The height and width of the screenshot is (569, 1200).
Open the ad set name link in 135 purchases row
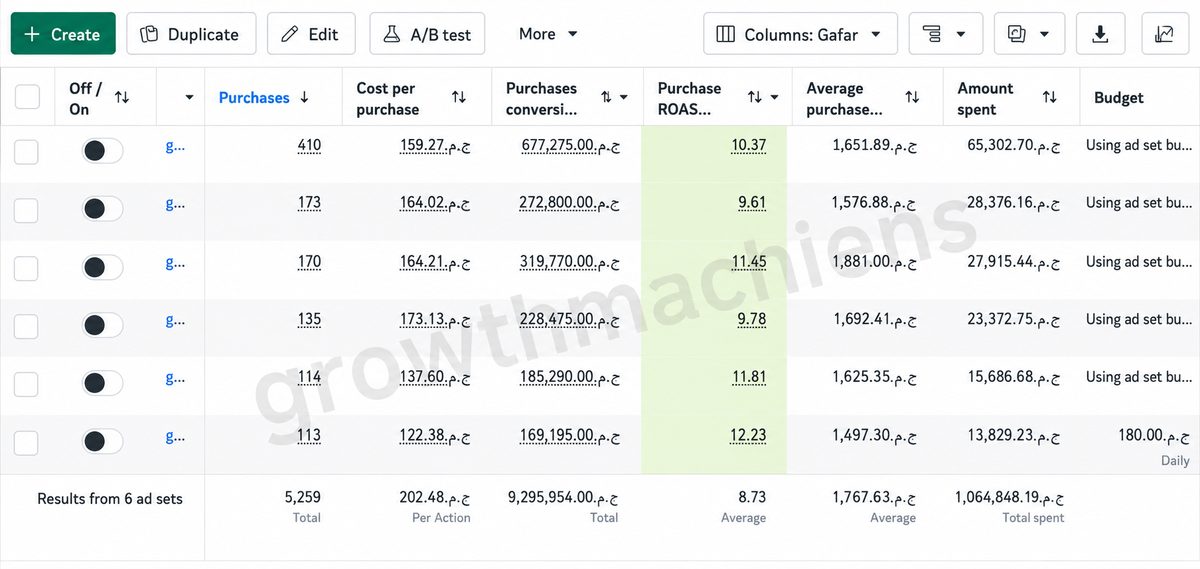pyautogui.click(x=175, y=320)
